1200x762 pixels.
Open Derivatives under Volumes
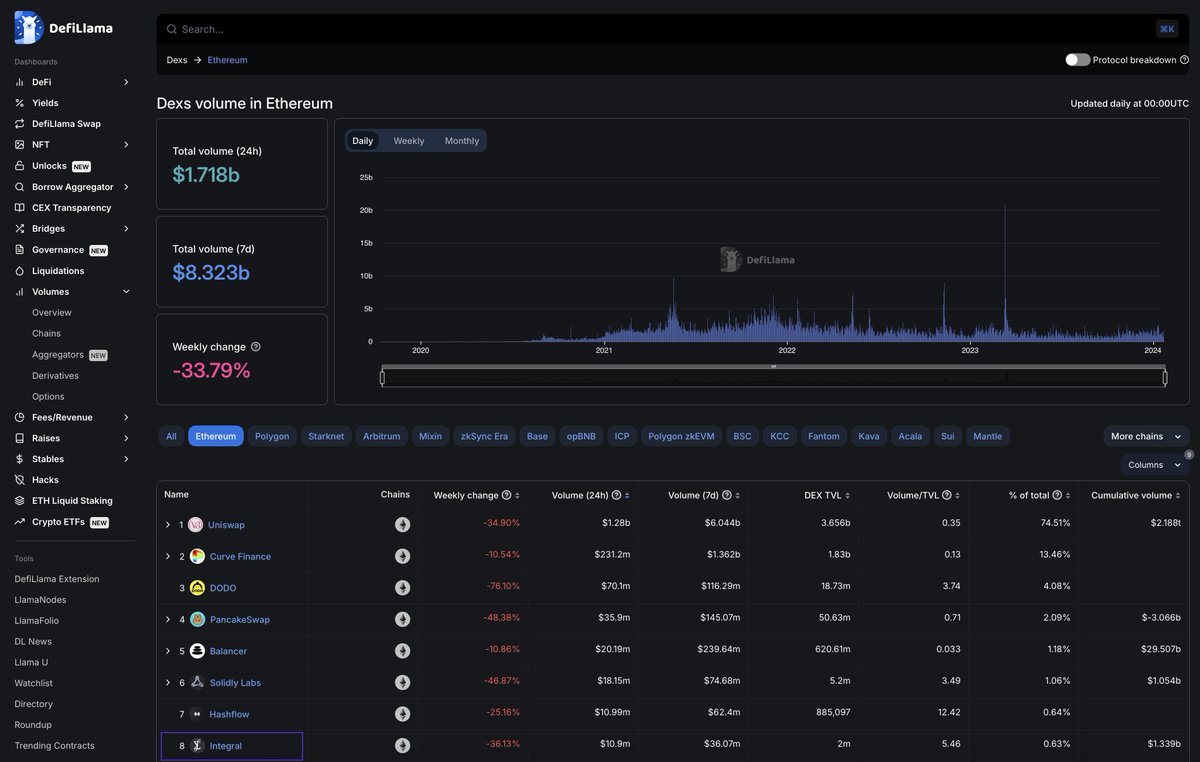55,376
